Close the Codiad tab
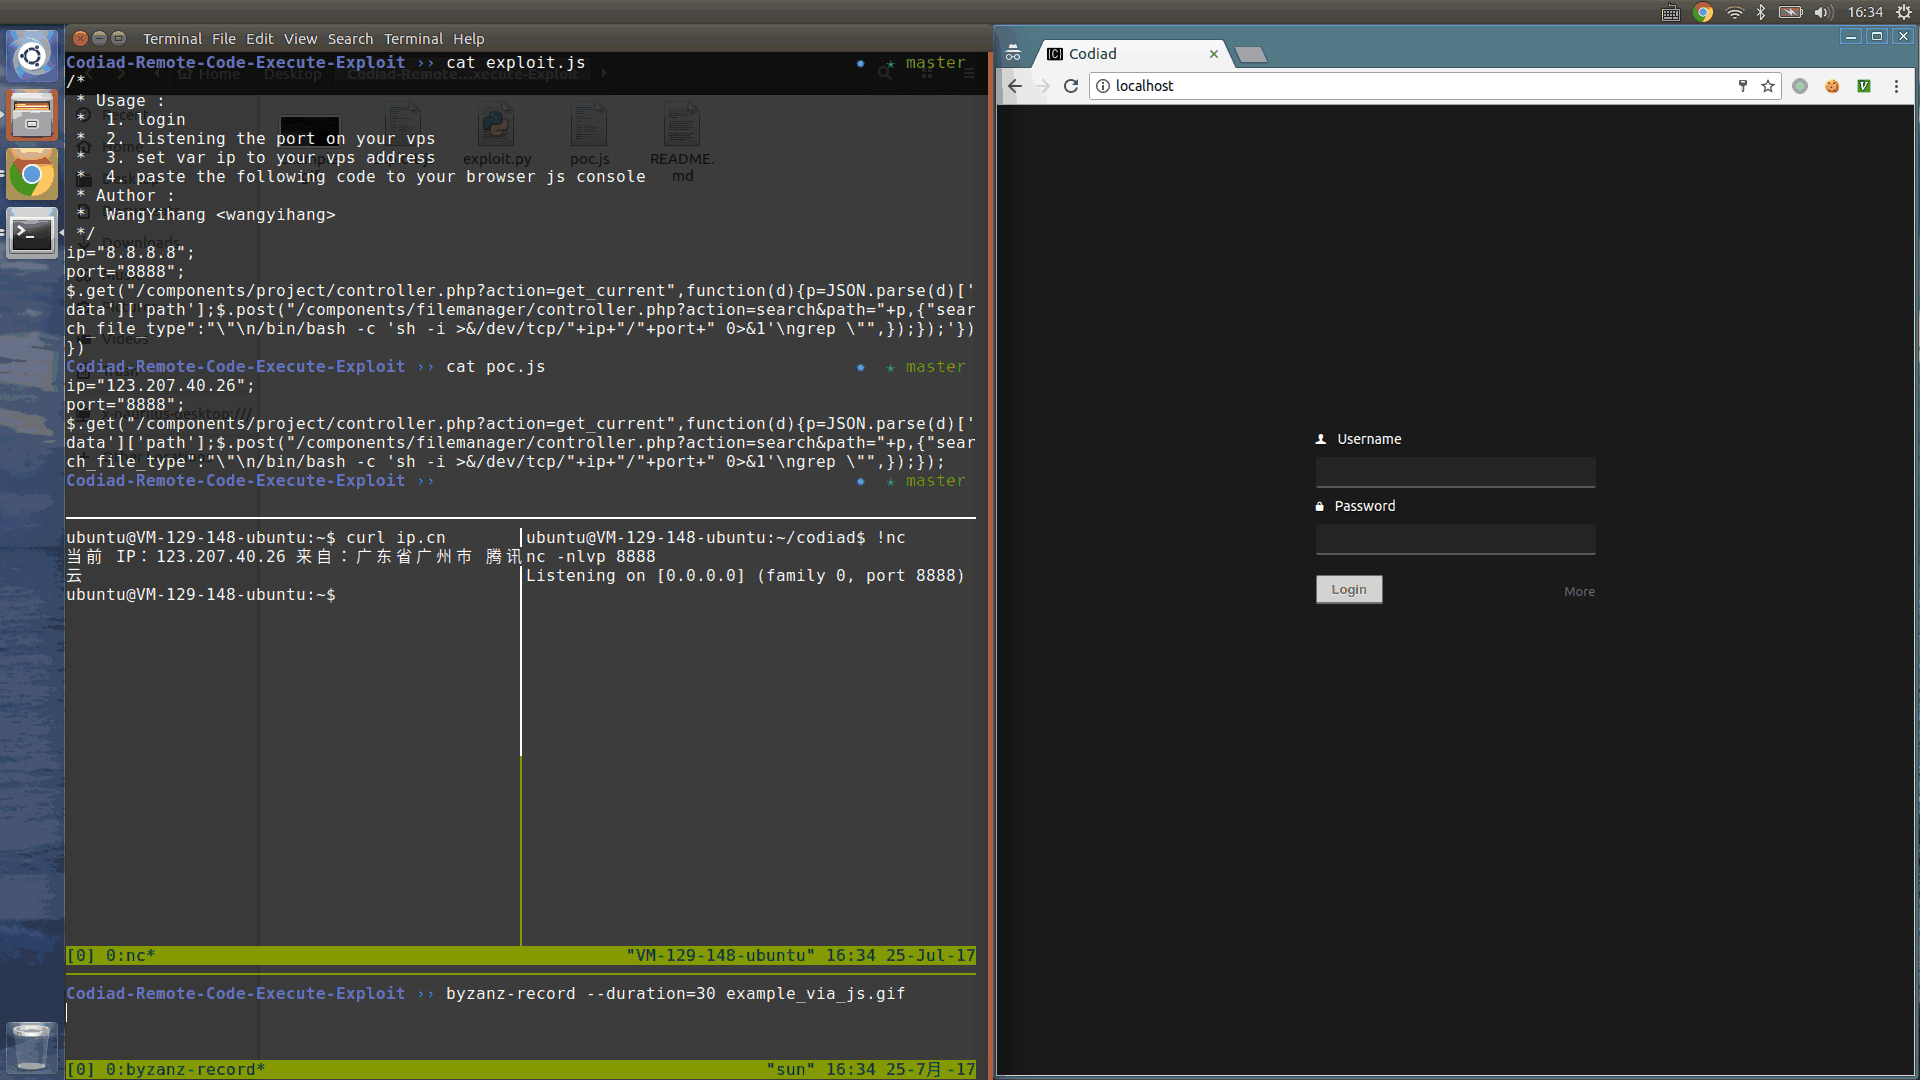Image resolution: width=1920 pixels, height=1080 pixels. click(1214, 54)
